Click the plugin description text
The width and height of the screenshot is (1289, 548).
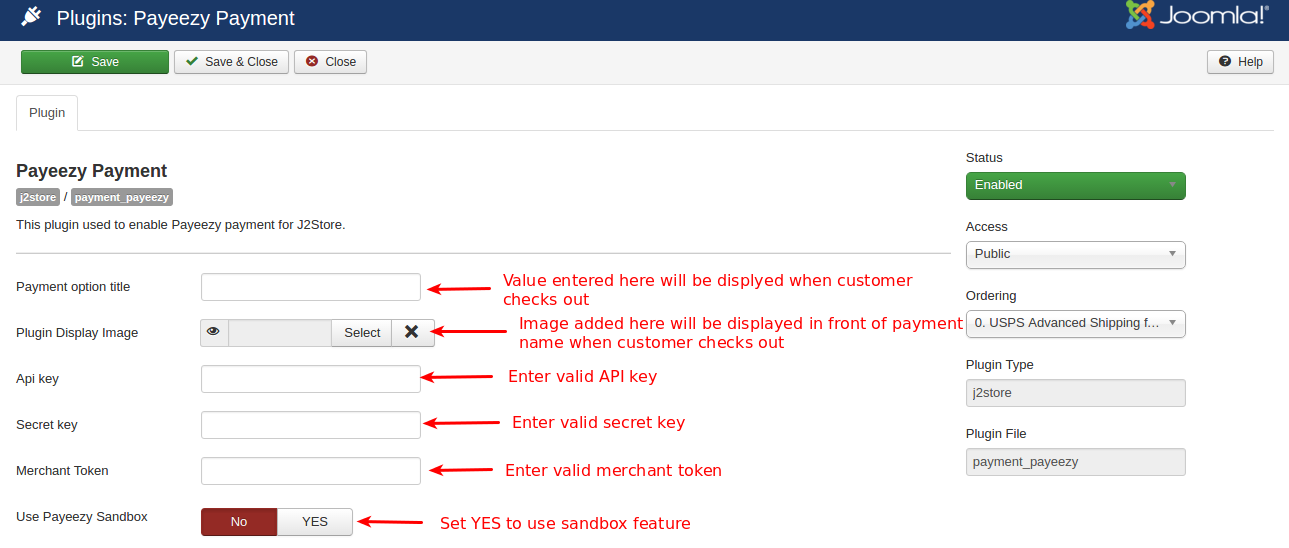pos(181,225)
